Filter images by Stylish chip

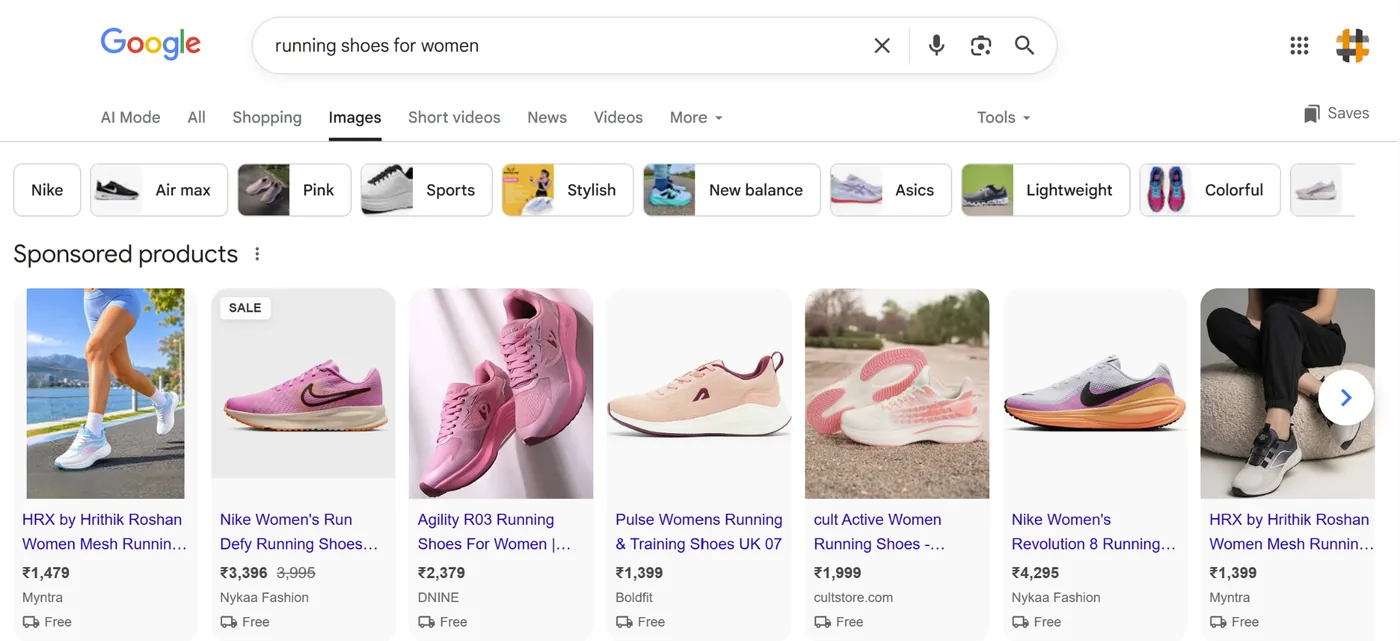click(x=567, y=190)
